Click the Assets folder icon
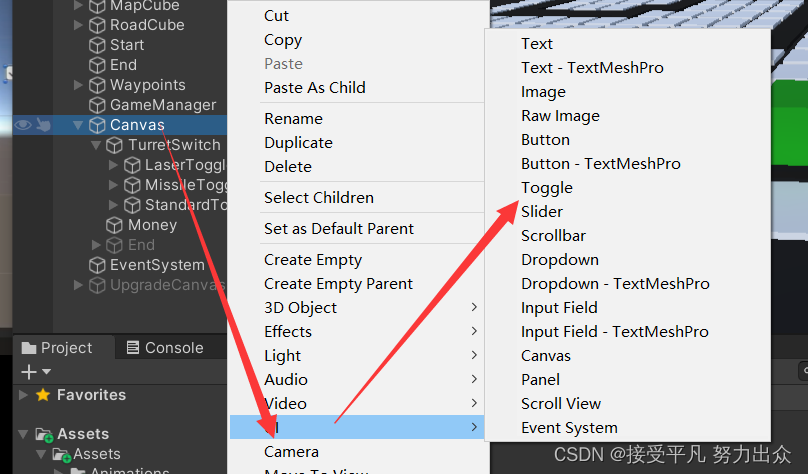This screenshot has height=474, width=808. pyautogui.click(x=44, y=435)
